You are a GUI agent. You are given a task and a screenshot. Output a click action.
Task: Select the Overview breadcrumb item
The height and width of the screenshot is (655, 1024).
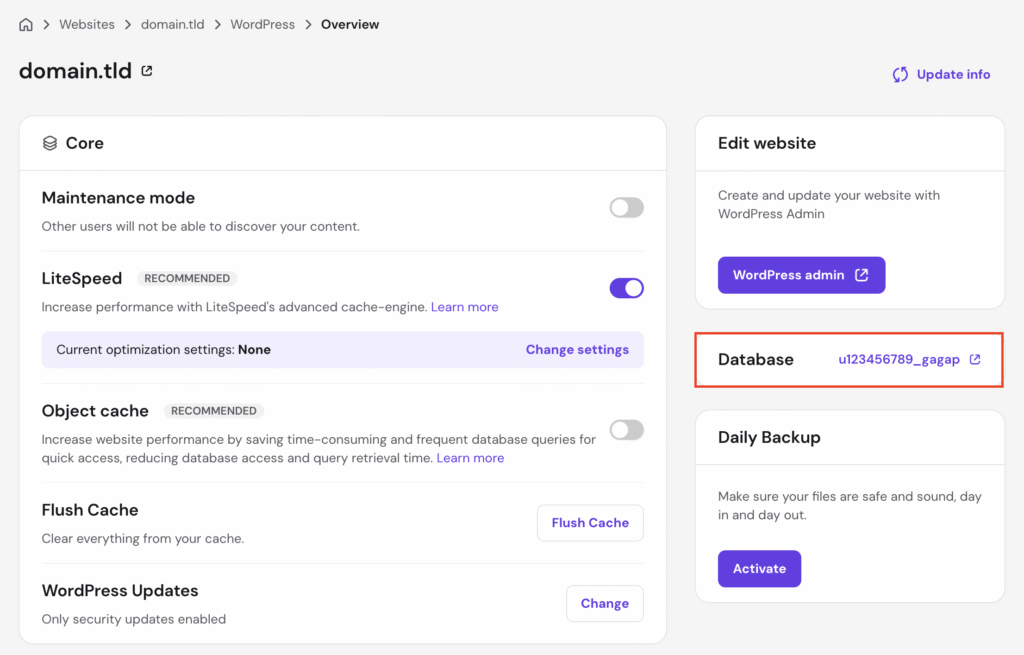[349, 23]
